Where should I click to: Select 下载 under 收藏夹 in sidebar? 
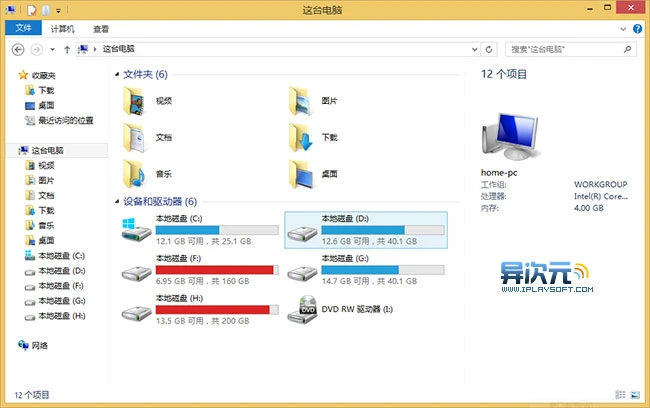tap(46, 90)
